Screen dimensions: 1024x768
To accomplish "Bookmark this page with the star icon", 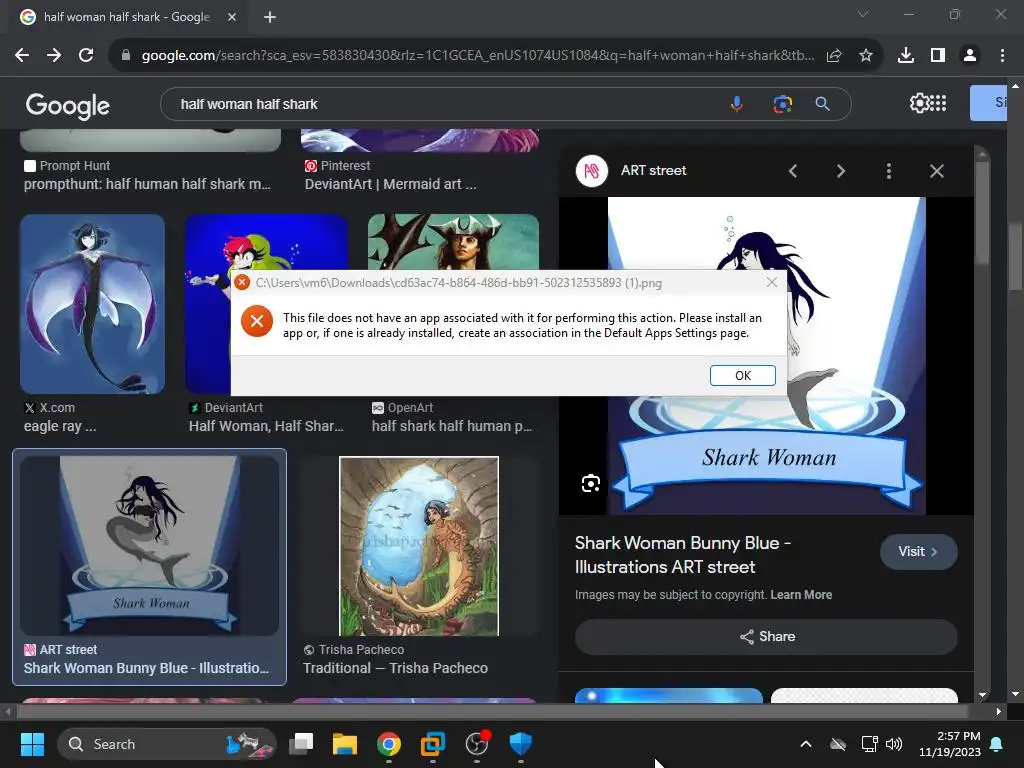I will pyautogui.click(x=866, y=56).
